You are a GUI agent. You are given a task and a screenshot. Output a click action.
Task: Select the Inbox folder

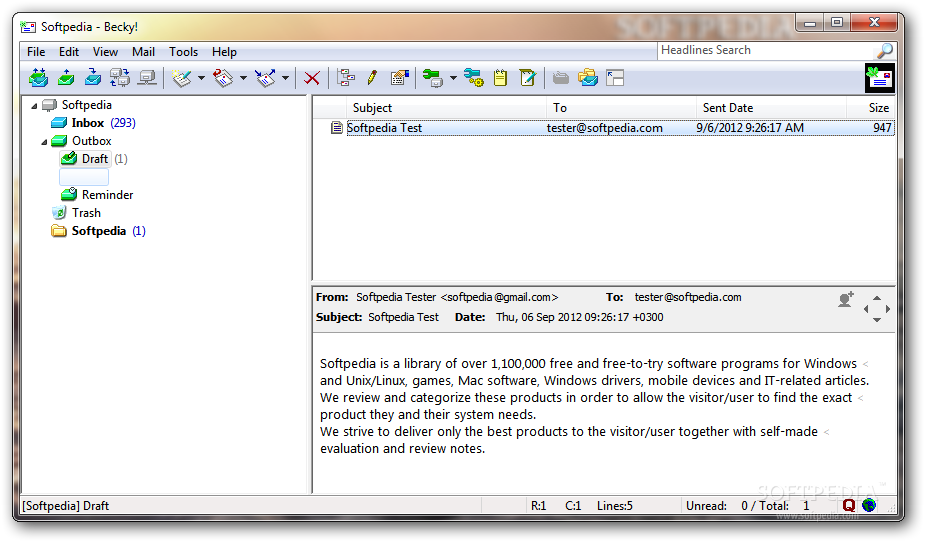click(x=87, y=123)
